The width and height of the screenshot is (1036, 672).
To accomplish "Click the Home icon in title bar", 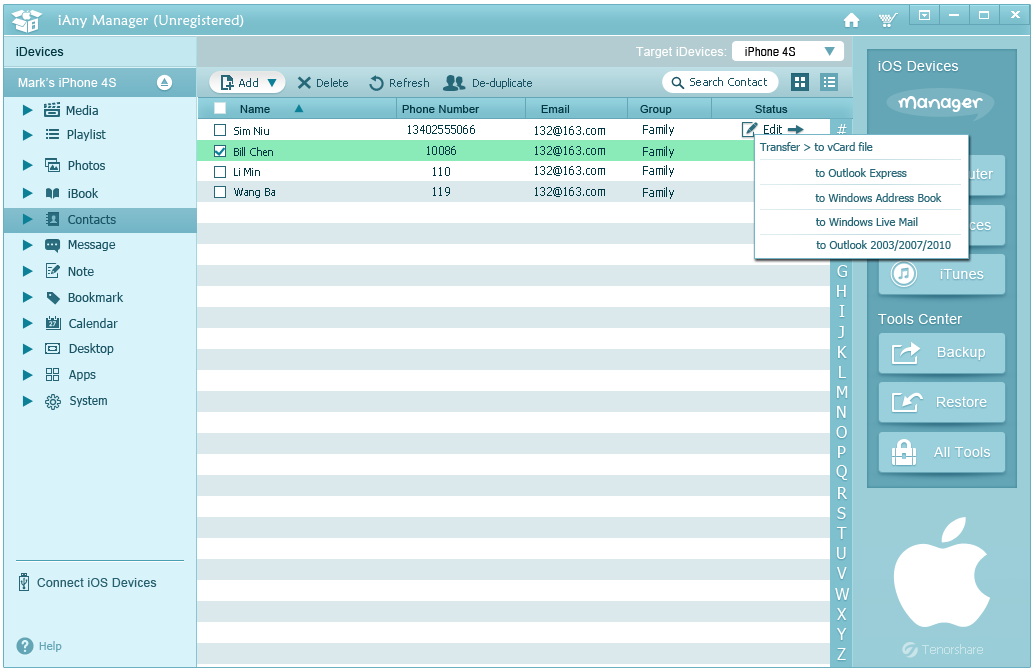I will [851, 20].
